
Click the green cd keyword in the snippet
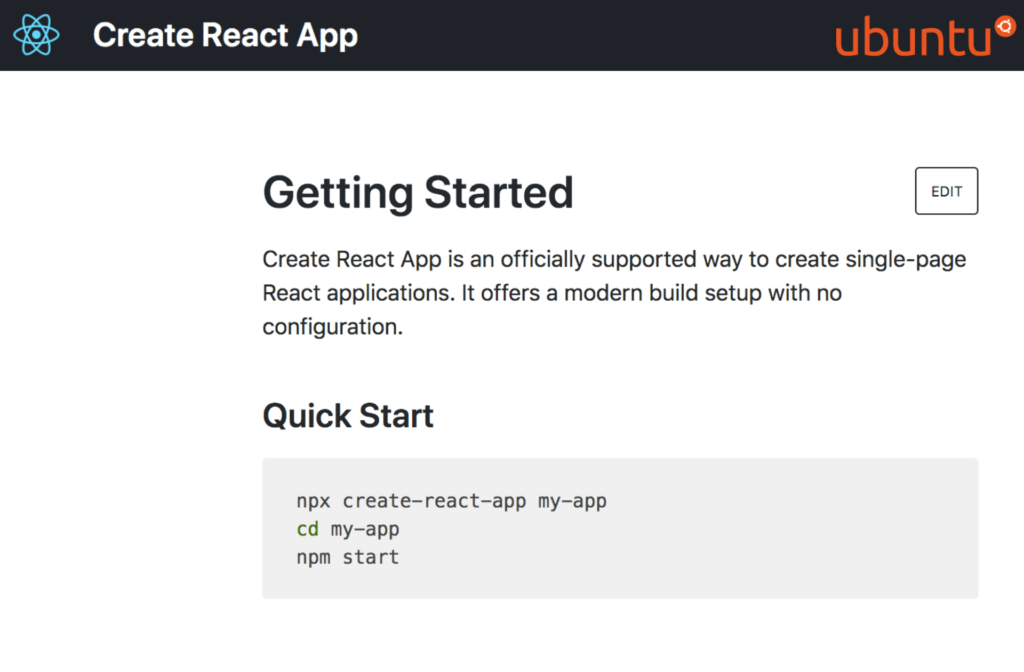(x=307, y=529)
